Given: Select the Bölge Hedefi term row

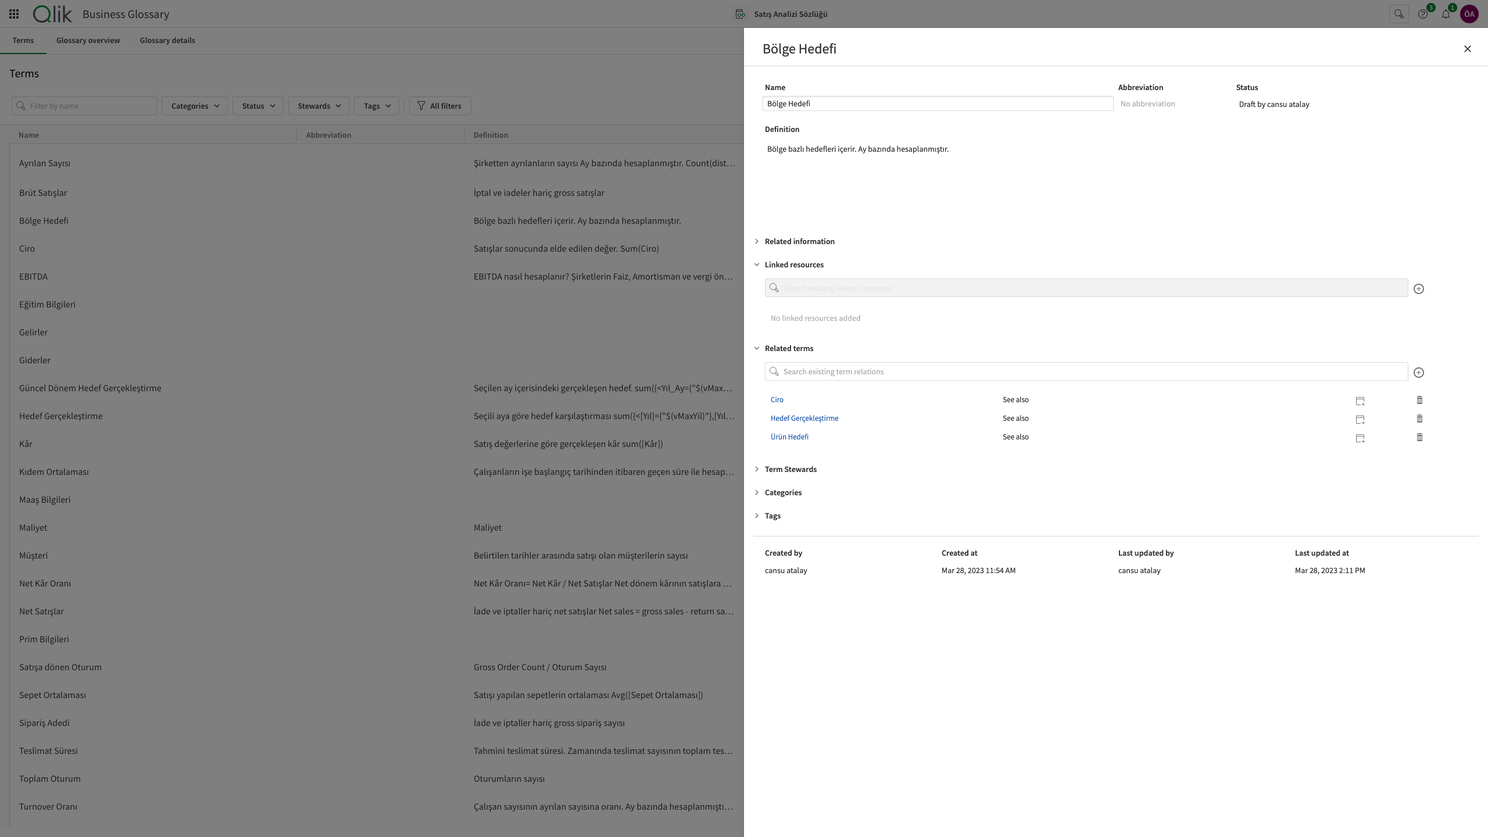Looking at the screenshot, I should (x=376, y=221).
